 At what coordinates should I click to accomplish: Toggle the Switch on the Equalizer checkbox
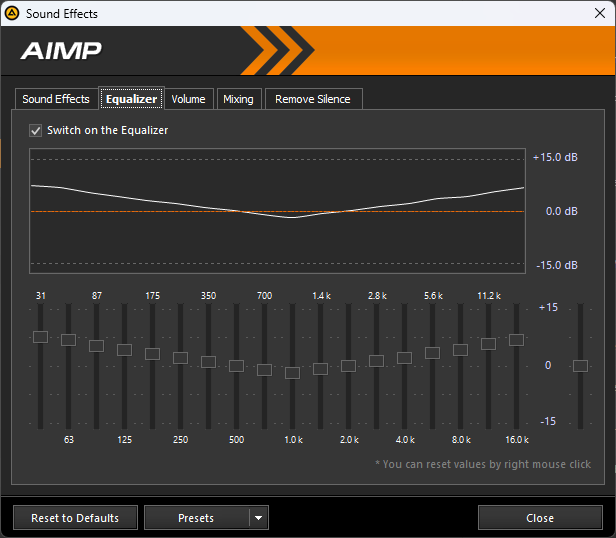coord(35,130)
